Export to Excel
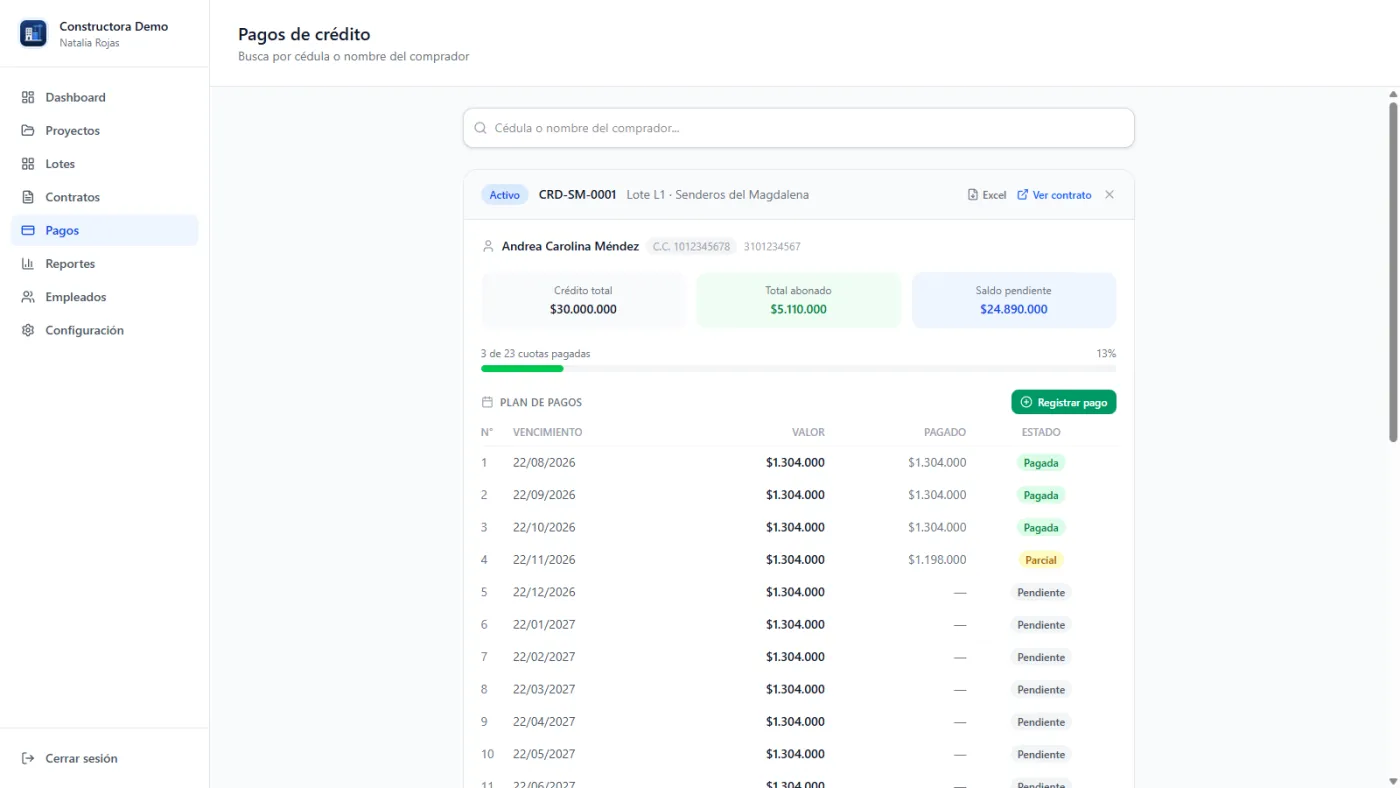Viewport: 1400px width, 788px height. [x=987, y=195]
